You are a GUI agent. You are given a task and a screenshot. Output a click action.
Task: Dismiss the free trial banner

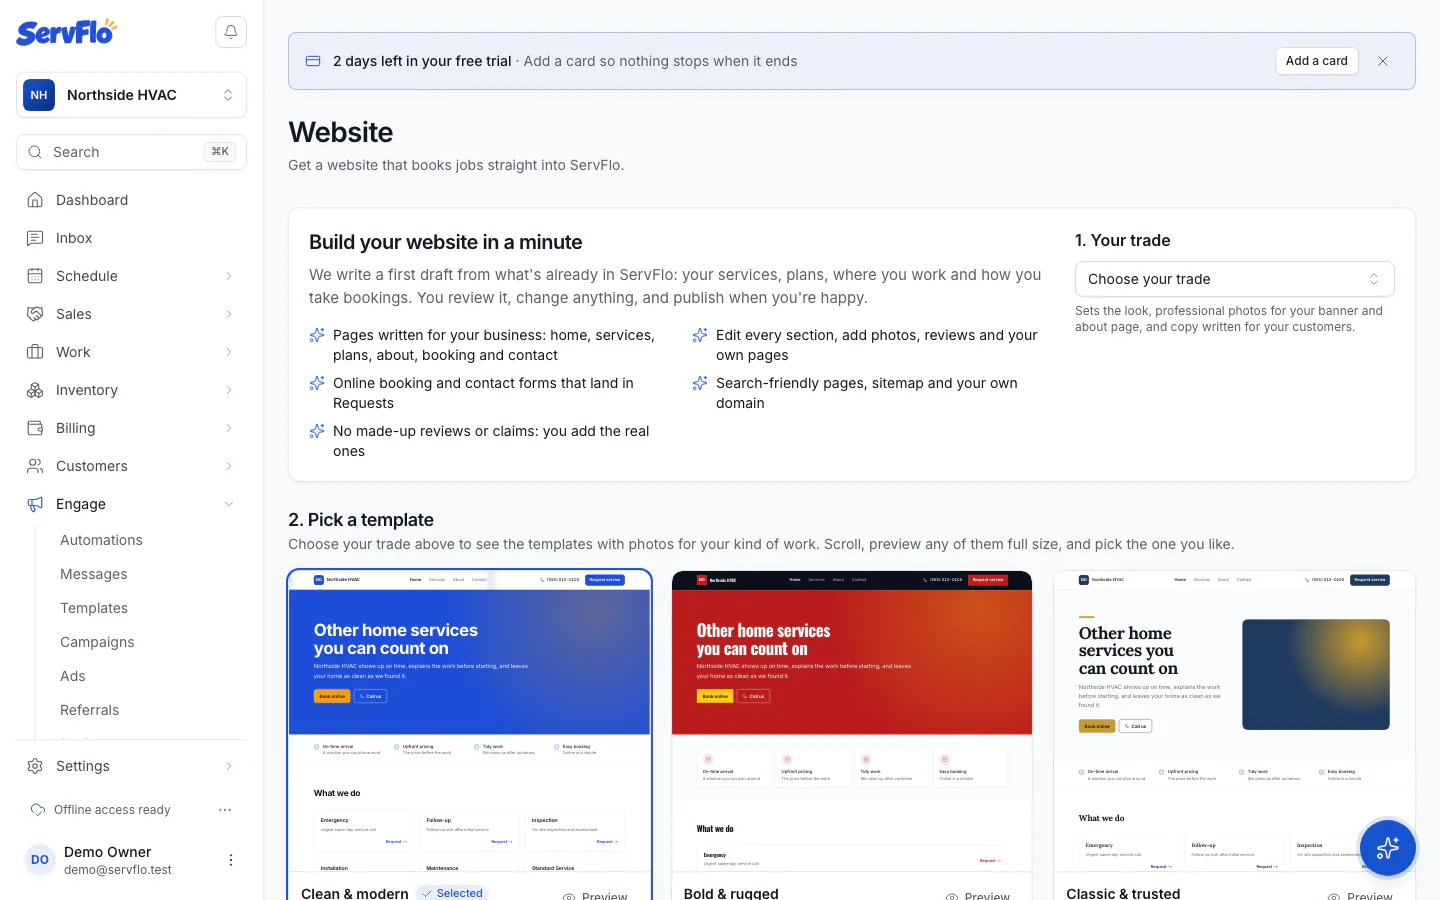coord(1383,61)
